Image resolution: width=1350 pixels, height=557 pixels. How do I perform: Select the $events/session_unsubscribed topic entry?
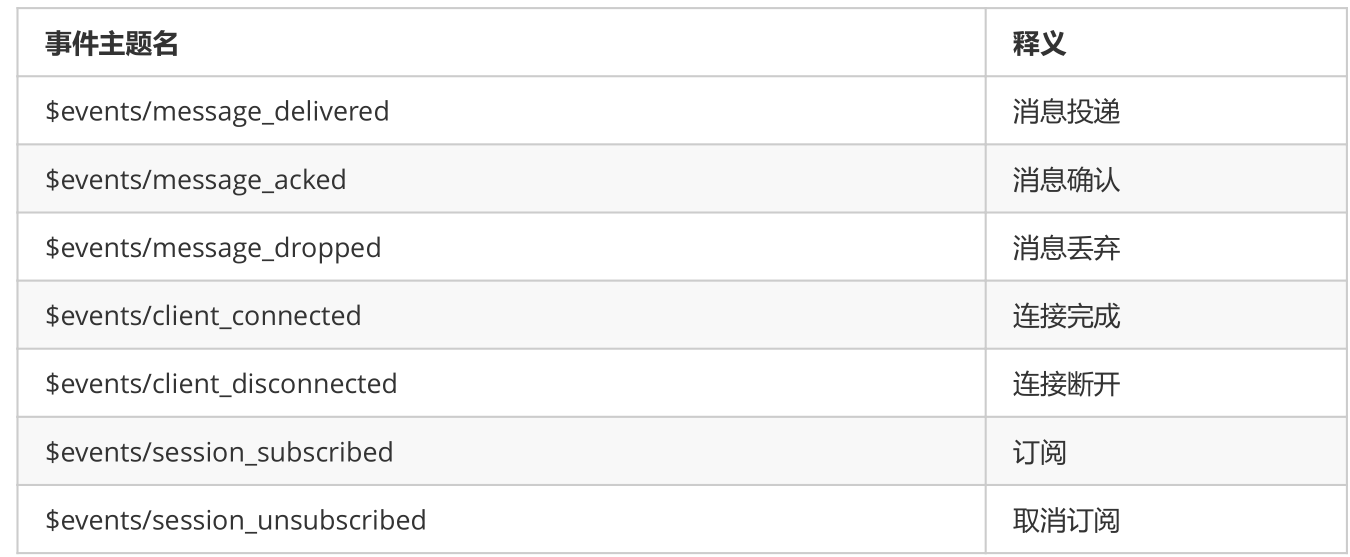coord(236,520)
